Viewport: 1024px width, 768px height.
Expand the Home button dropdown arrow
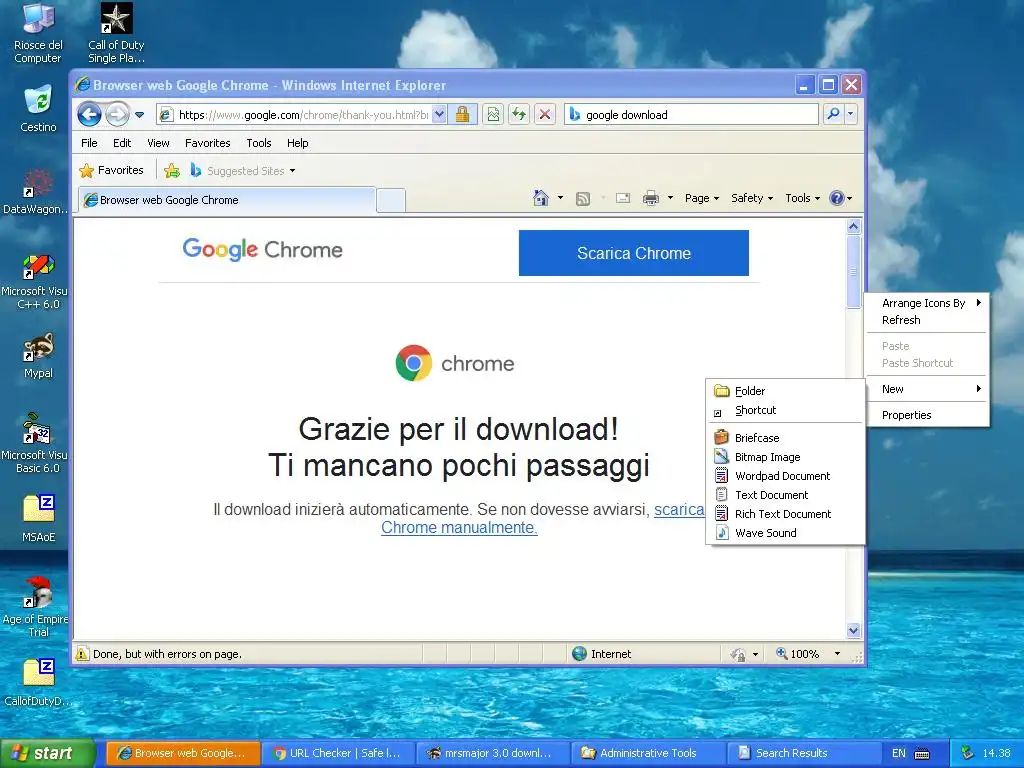560,198
